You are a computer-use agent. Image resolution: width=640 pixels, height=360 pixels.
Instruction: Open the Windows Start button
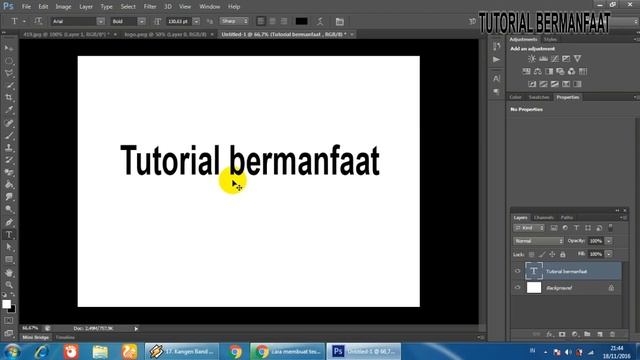click(12, 351)
